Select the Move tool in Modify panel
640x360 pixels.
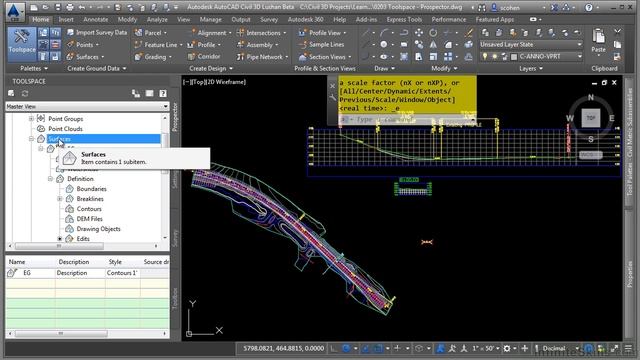[x=419, y=33]
